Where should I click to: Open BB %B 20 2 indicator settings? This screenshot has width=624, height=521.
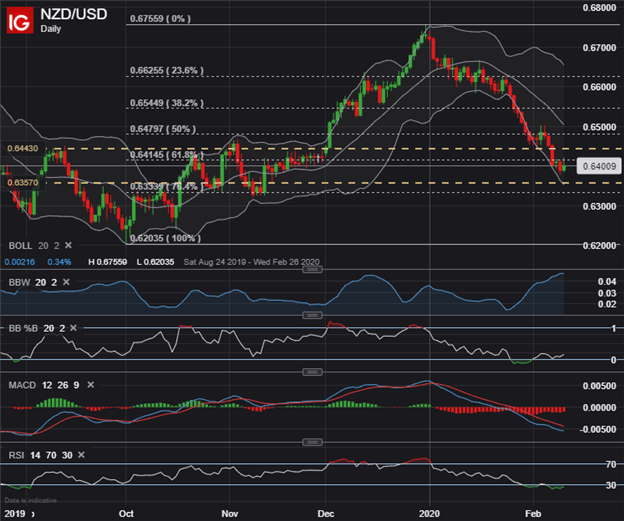point(37,328)
